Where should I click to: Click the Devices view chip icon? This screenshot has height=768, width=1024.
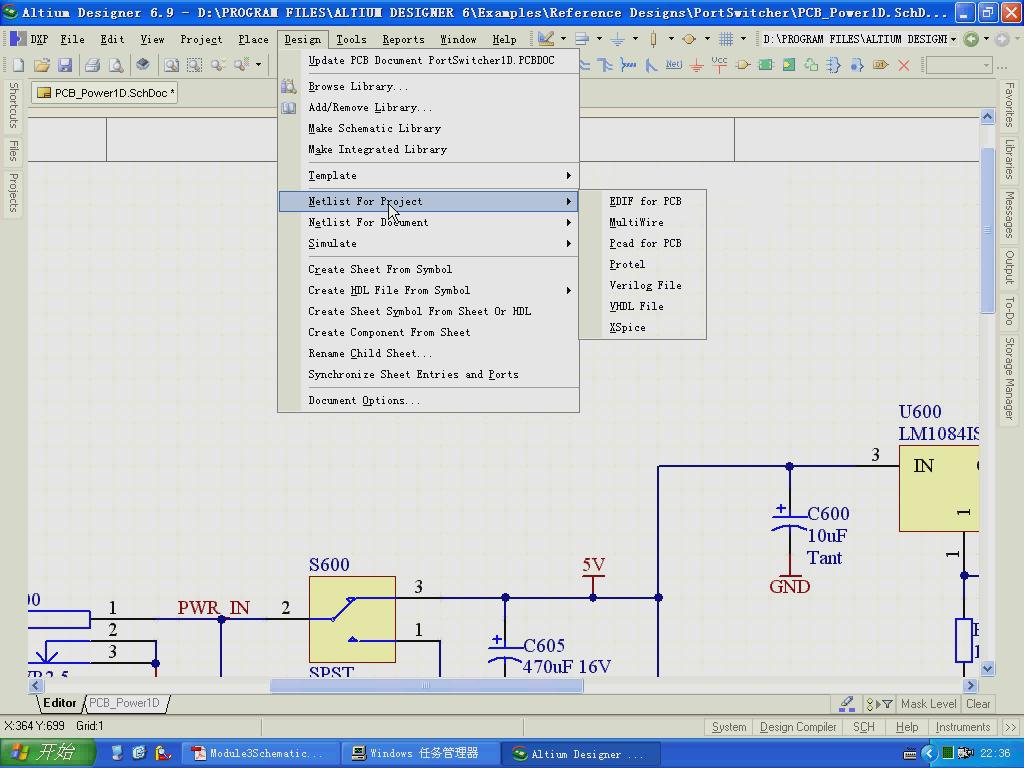142,64
